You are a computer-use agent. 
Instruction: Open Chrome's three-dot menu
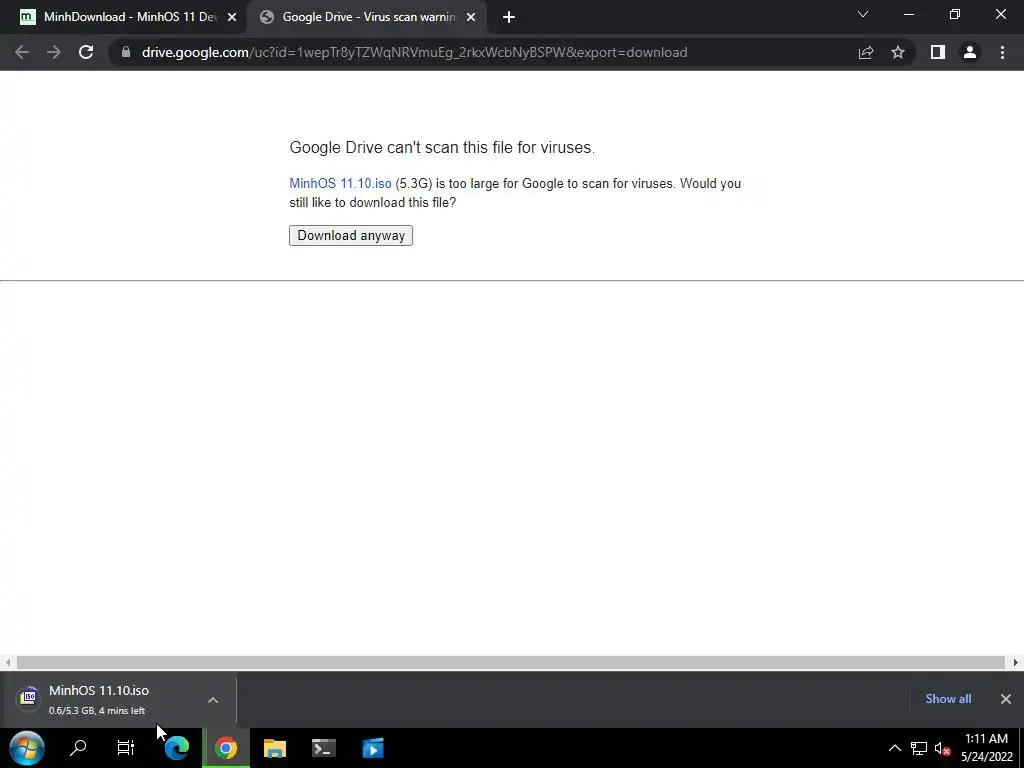pos(1002,52)
